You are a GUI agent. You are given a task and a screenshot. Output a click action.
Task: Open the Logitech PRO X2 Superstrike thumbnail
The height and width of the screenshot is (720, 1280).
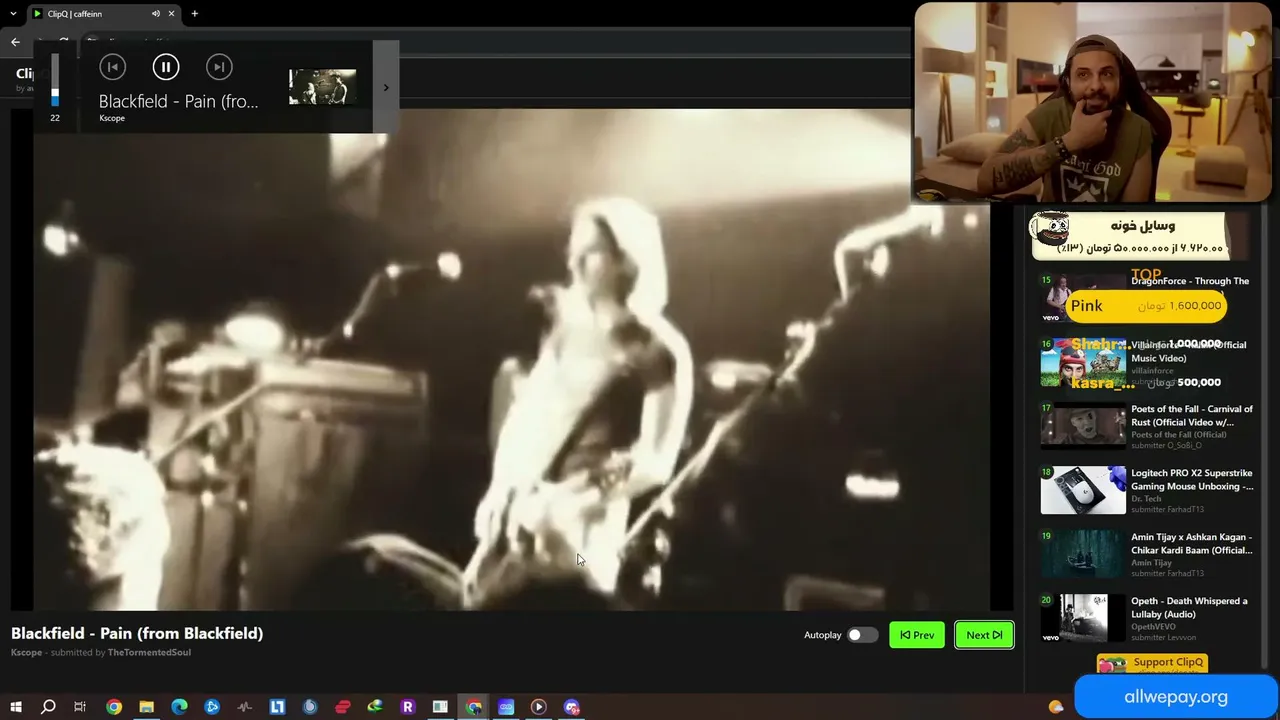[x=1083, y=490]
